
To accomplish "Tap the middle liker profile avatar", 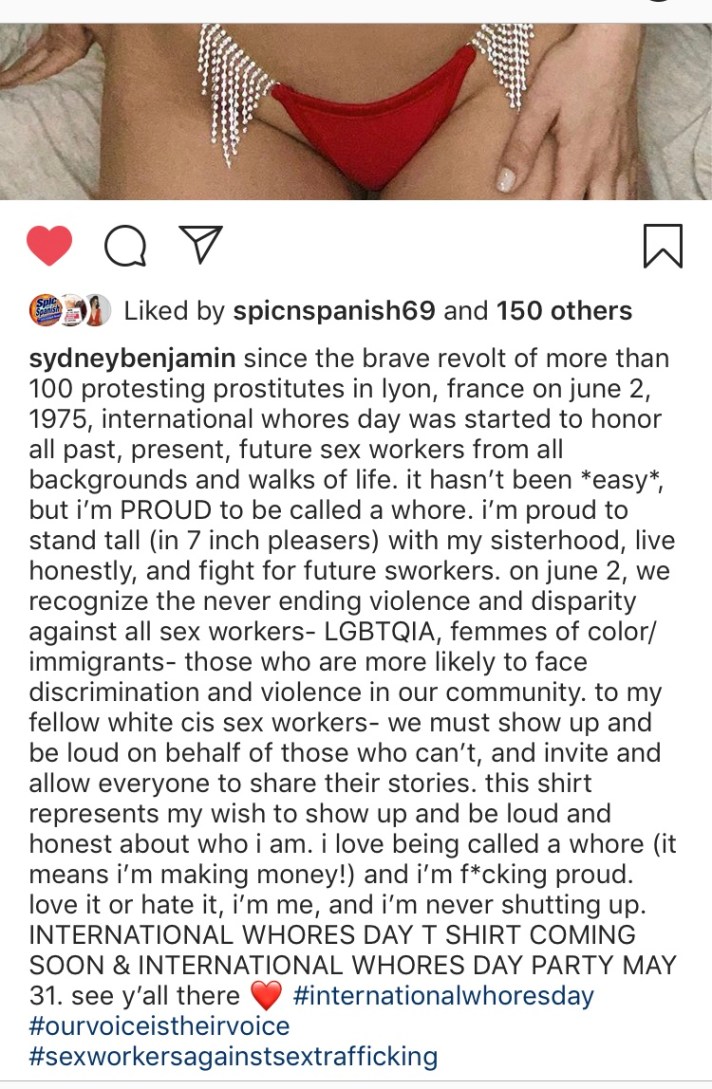I will tap(72, 310).
